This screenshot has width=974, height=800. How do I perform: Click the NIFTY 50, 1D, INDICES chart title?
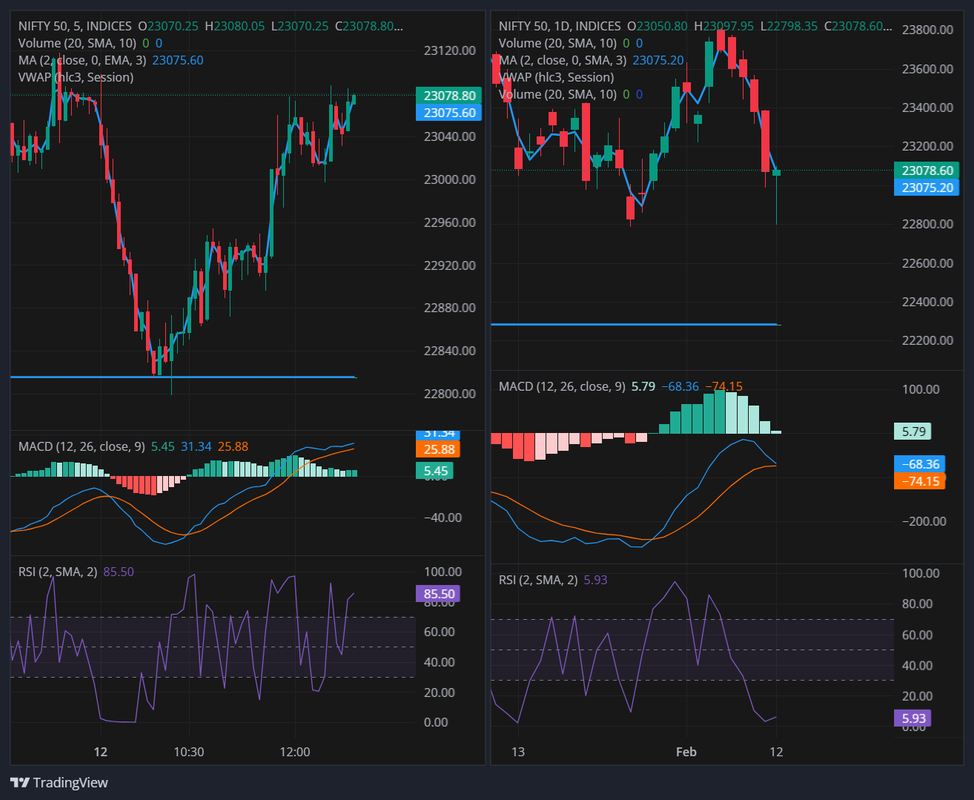point(560,26)
